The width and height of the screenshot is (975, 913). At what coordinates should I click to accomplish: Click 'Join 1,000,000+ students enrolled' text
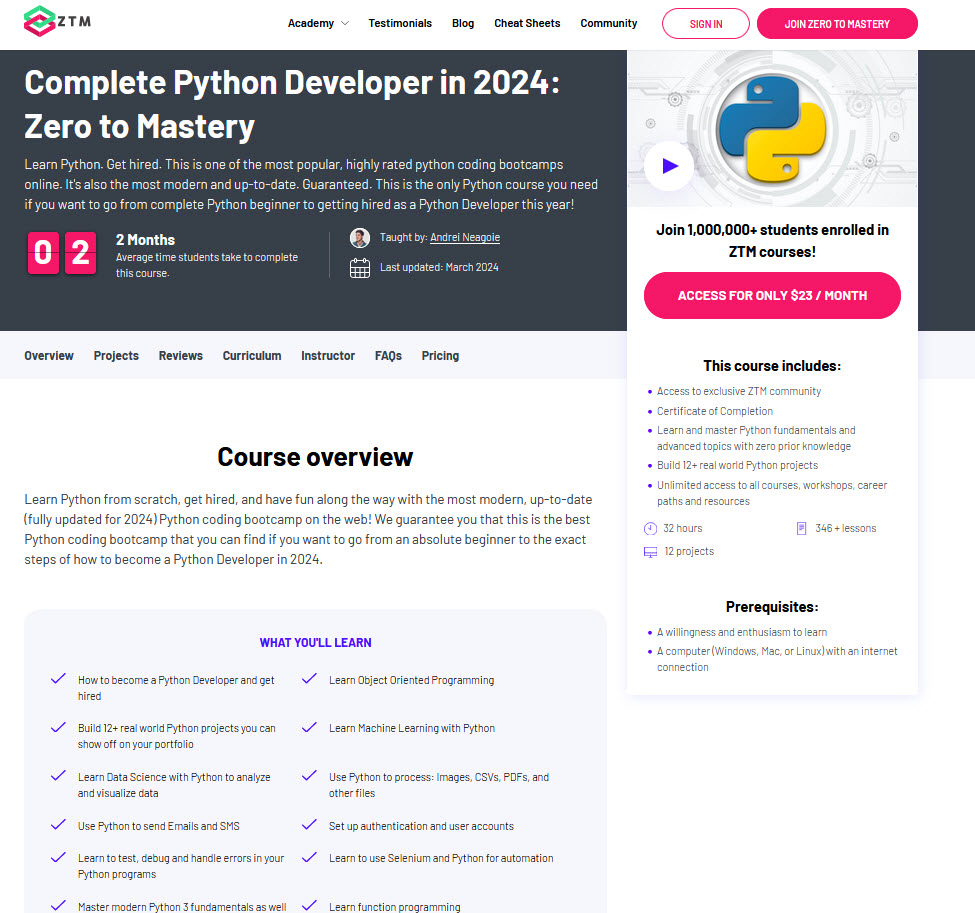coord(772,241)
